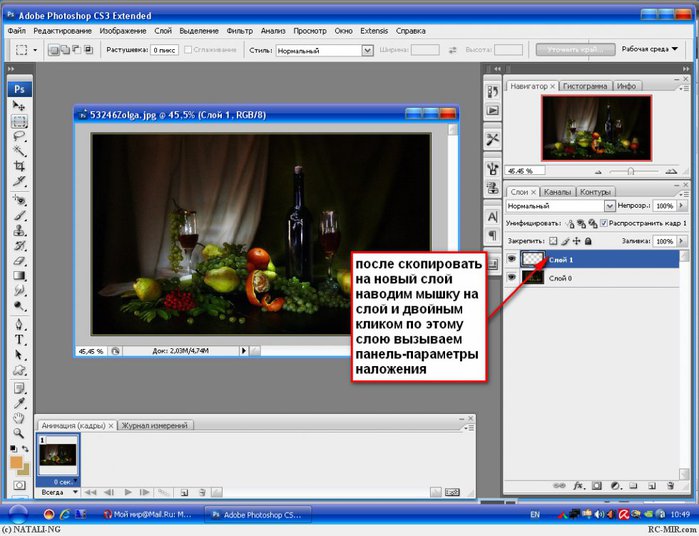Select the Rectangular Marquee tool in toolbox

point(19,121)
